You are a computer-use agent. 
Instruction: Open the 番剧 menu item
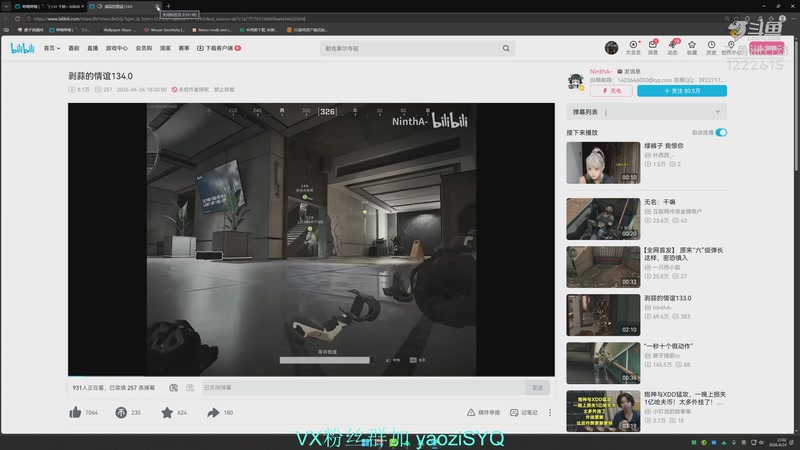pyautogui.click(x=74, y=48)
